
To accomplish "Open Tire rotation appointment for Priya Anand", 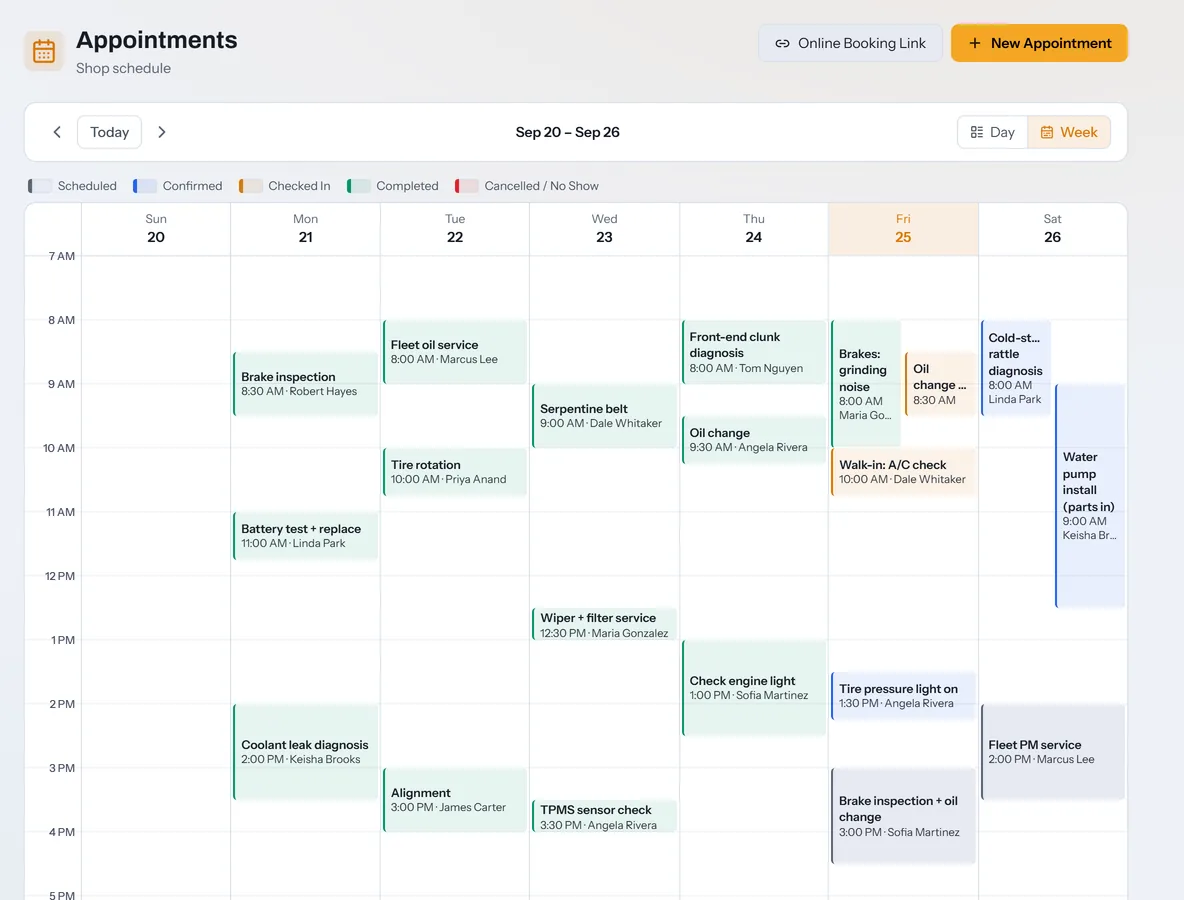I will pyautogui.click(x=455, y=472).
